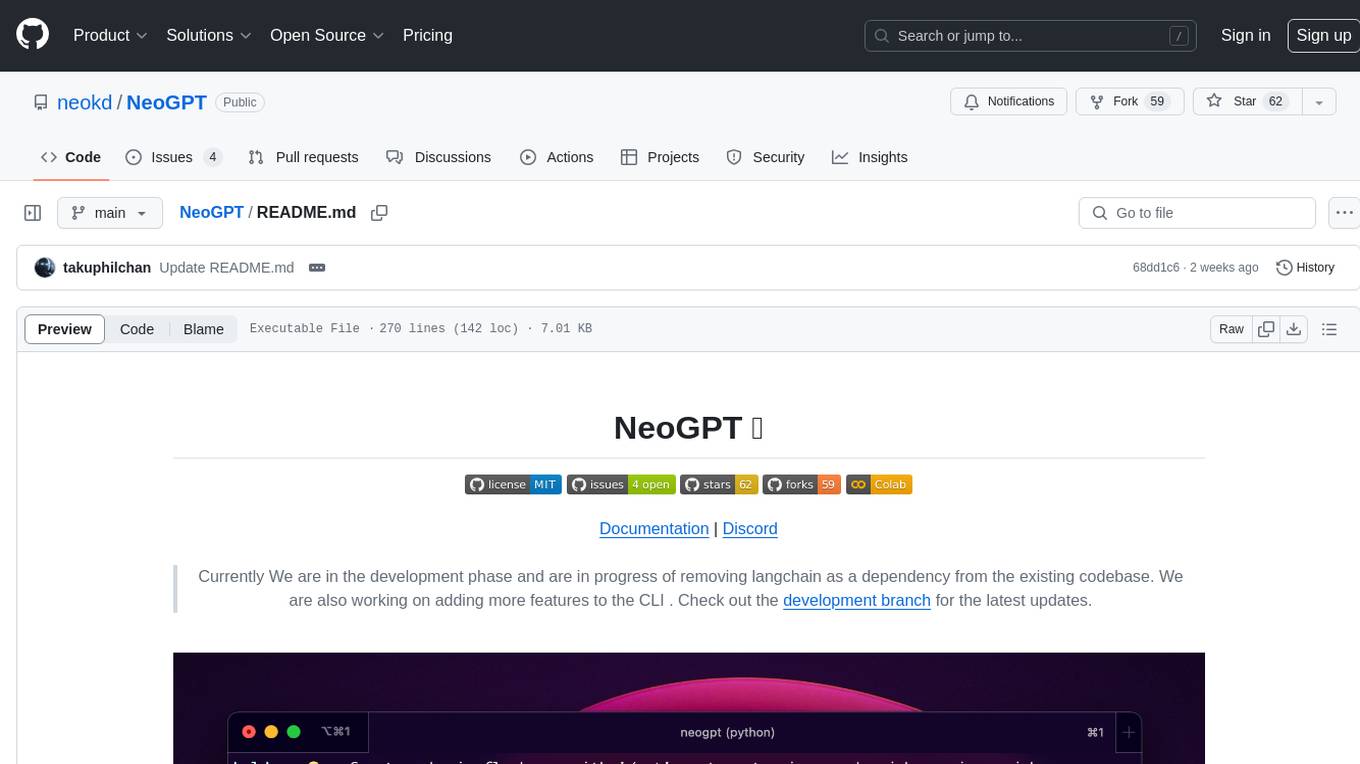The image size is (1360, 764).
Task: Click the stars 62 badge
Action: coord(719,485)
